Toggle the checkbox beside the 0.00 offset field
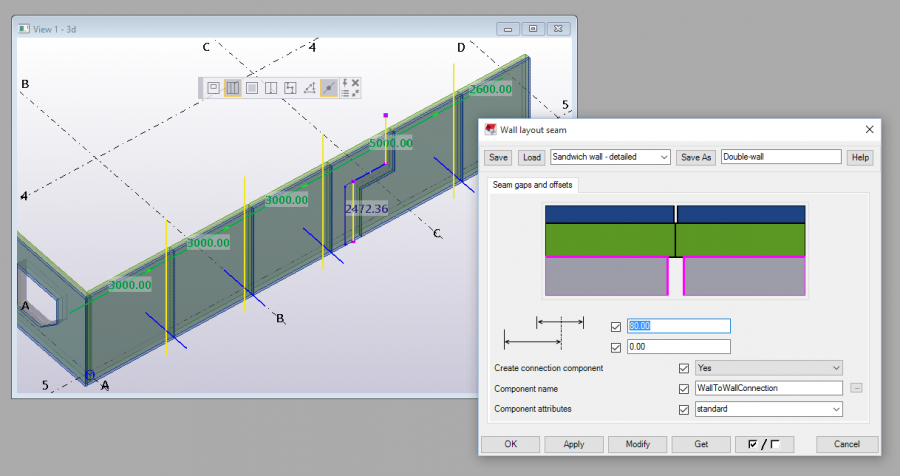 click(616, 347)
